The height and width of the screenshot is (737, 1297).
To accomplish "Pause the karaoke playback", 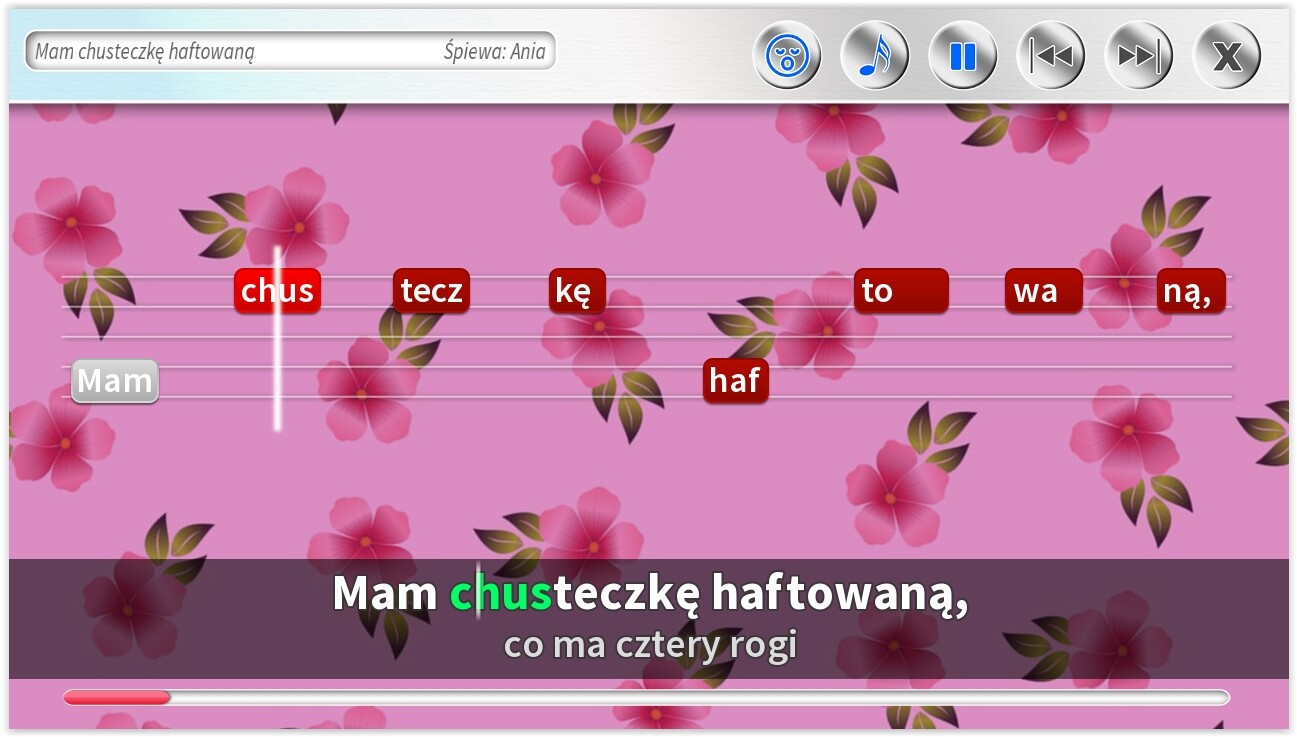I will coord(962,55).
